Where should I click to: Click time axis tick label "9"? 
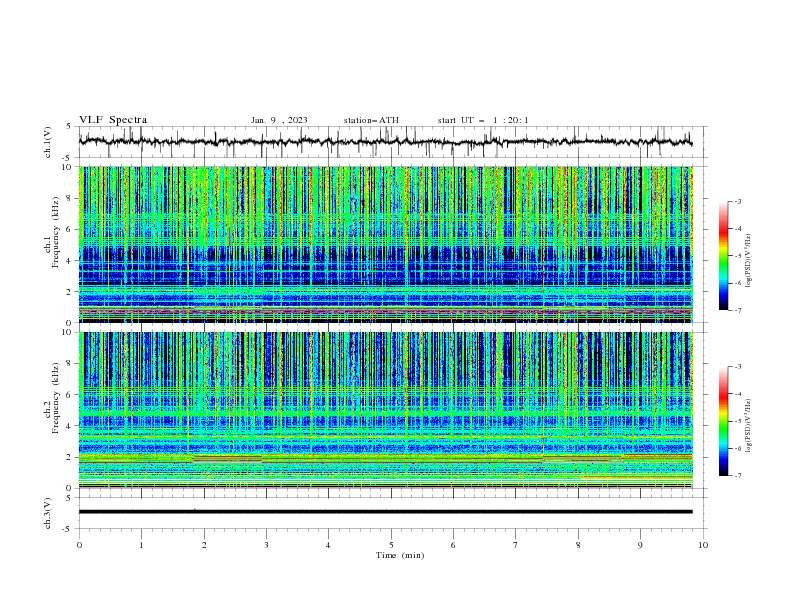click(x=640, y=545)
